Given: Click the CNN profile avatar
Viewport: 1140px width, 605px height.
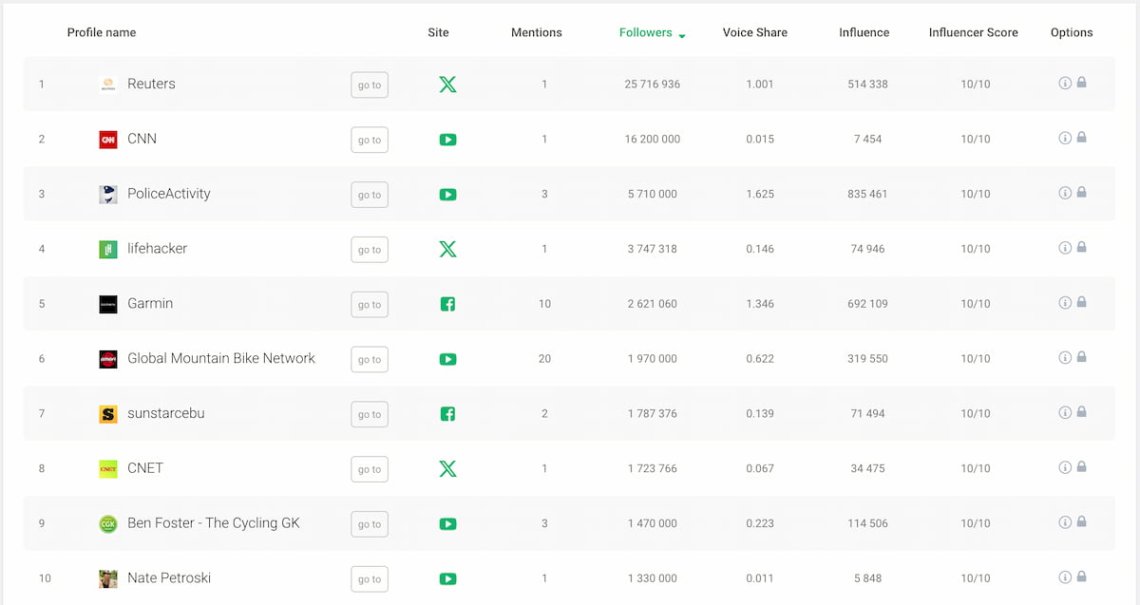Looking at the screenshot, I should tap(108, 140).
